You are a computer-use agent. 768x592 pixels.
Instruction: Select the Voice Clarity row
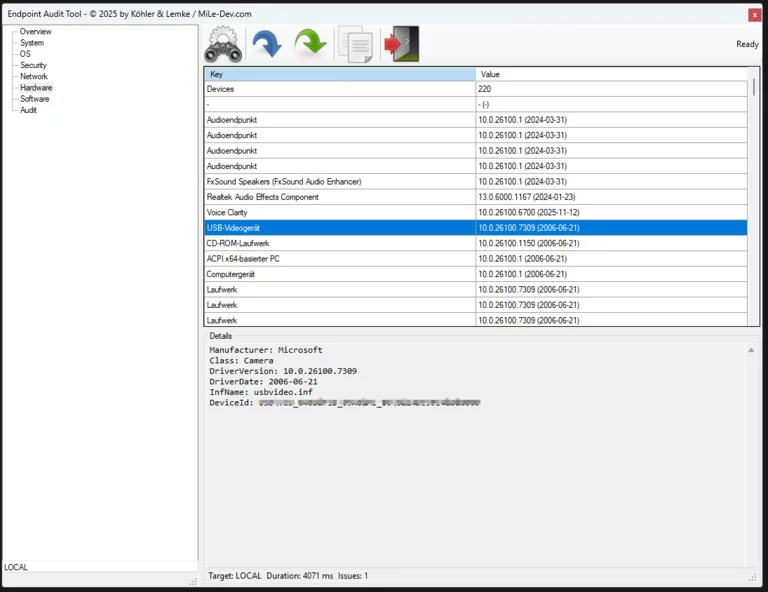tap(340, 212)
